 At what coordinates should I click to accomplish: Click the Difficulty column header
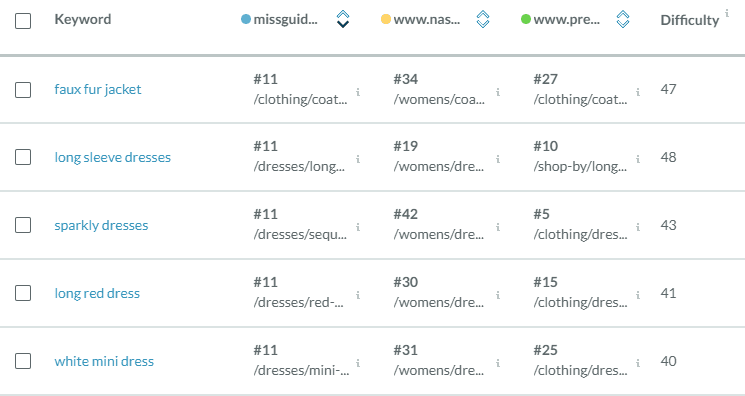[689, 20]
